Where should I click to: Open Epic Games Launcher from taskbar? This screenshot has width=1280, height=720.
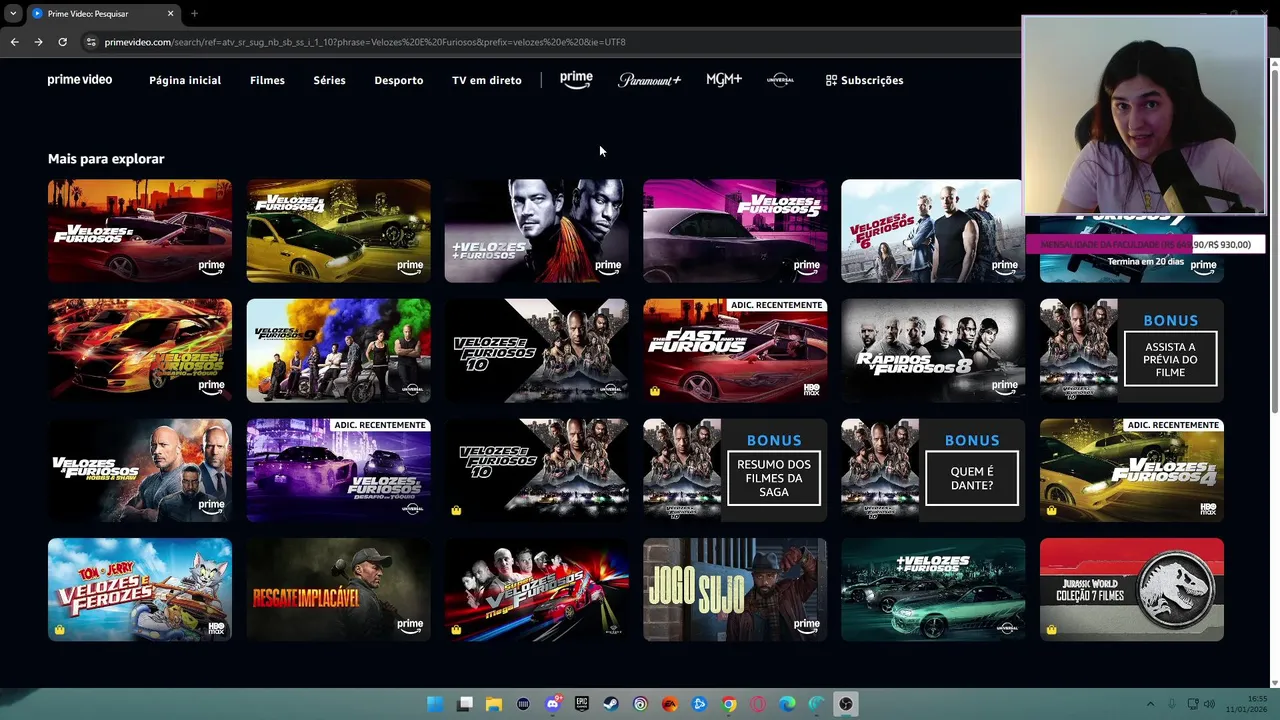click(582, 704)
